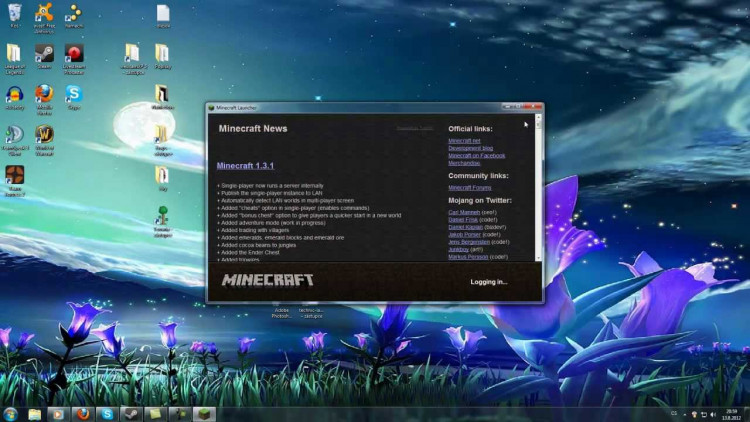Select the Minecraft grass block taskbar icon
The image size is (750, 422).
[x=204, y=414]
